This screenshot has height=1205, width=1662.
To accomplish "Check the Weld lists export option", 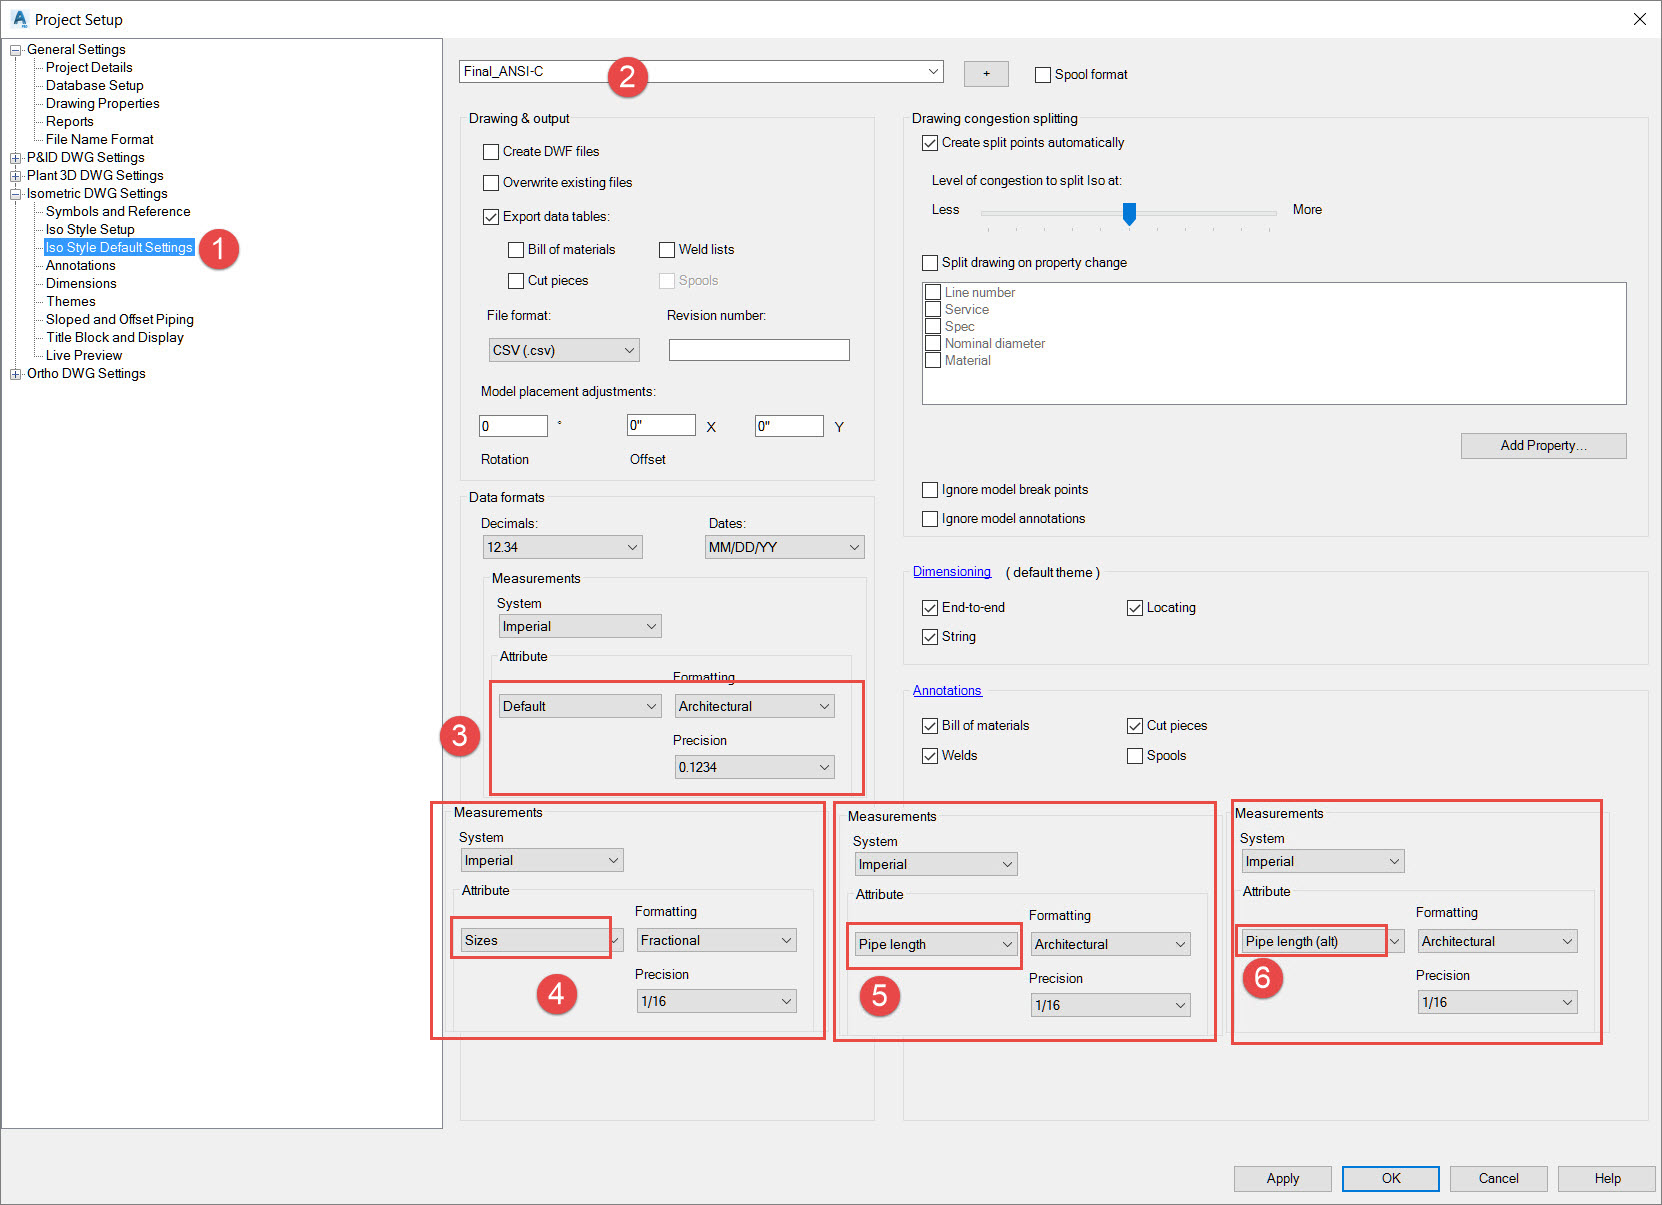I will [x=667, y=249].
